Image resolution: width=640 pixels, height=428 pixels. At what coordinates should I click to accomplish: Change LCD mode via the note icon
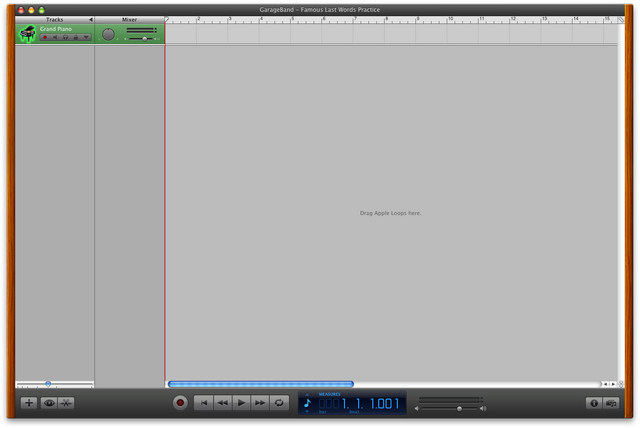click(x=307, y=403)
